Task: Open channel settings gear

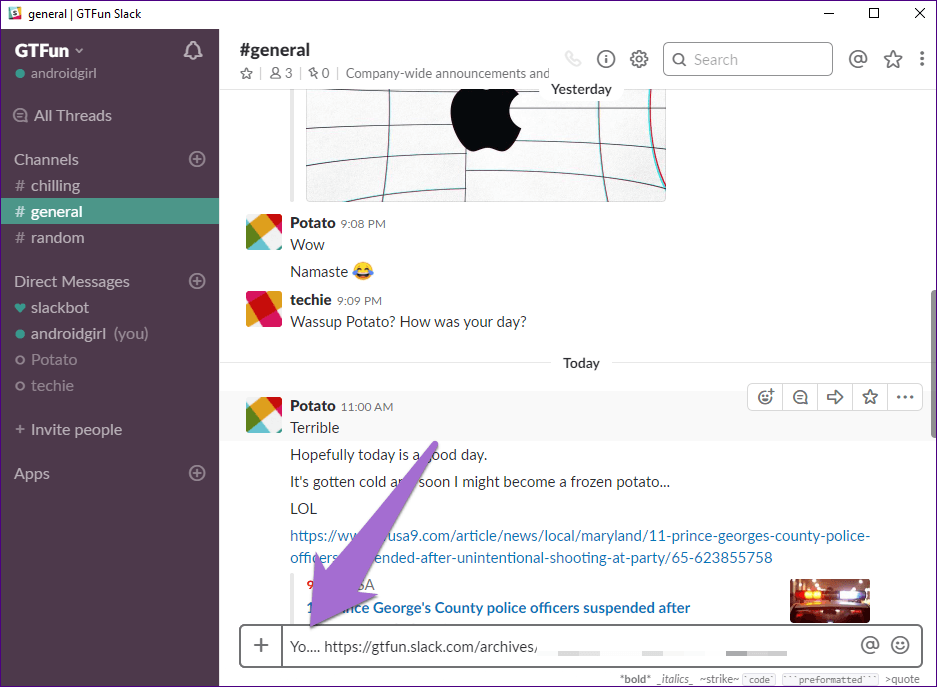Action: pyautogui.click(x=639, y=59)
